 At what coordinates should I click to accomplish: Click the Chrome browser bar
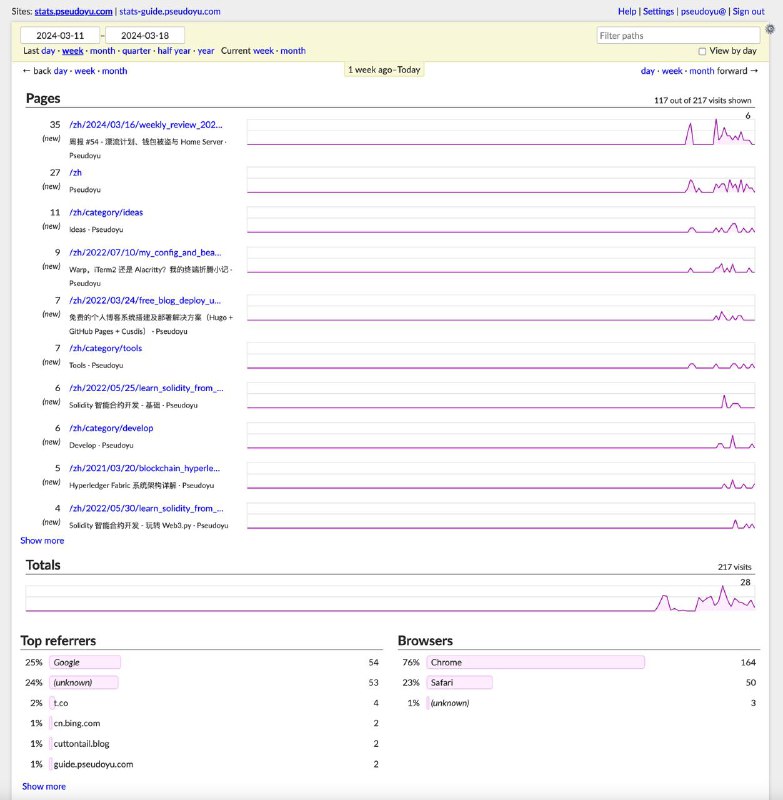(x=535, y=662)
